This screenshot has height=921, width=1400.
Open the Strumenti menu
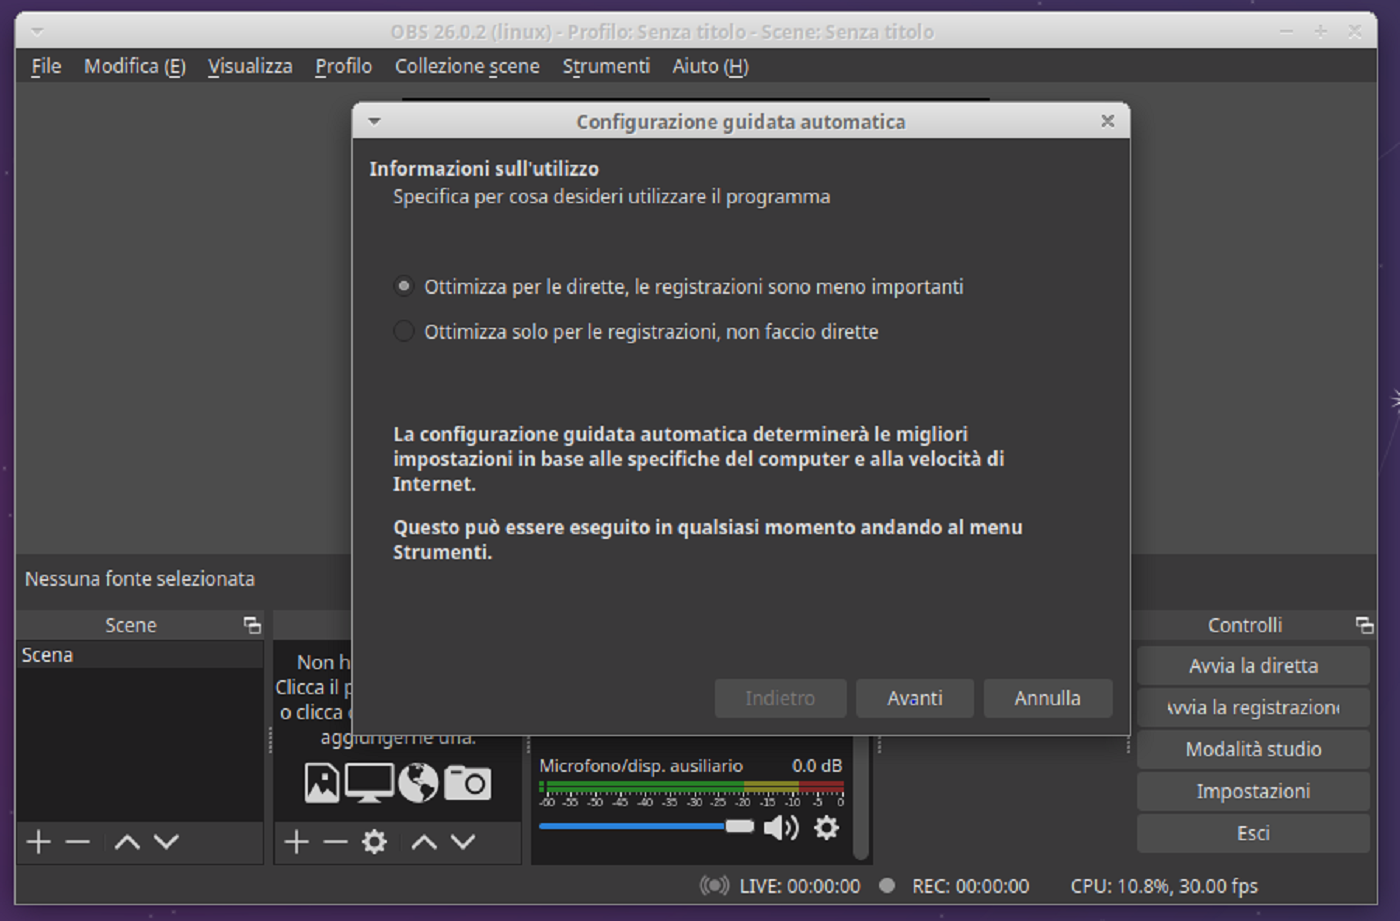606,66
